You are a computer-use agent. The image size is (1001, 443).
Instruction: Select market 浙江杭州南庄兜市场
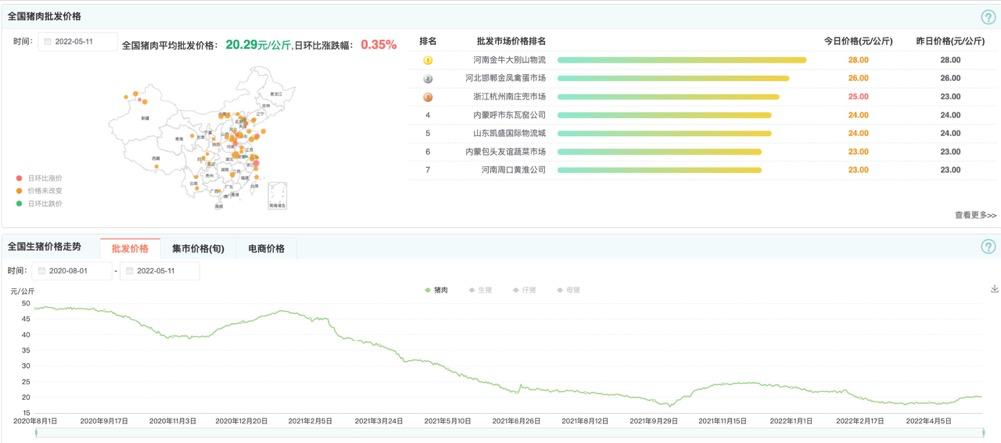pyautogui.click(x=509, y=97)
